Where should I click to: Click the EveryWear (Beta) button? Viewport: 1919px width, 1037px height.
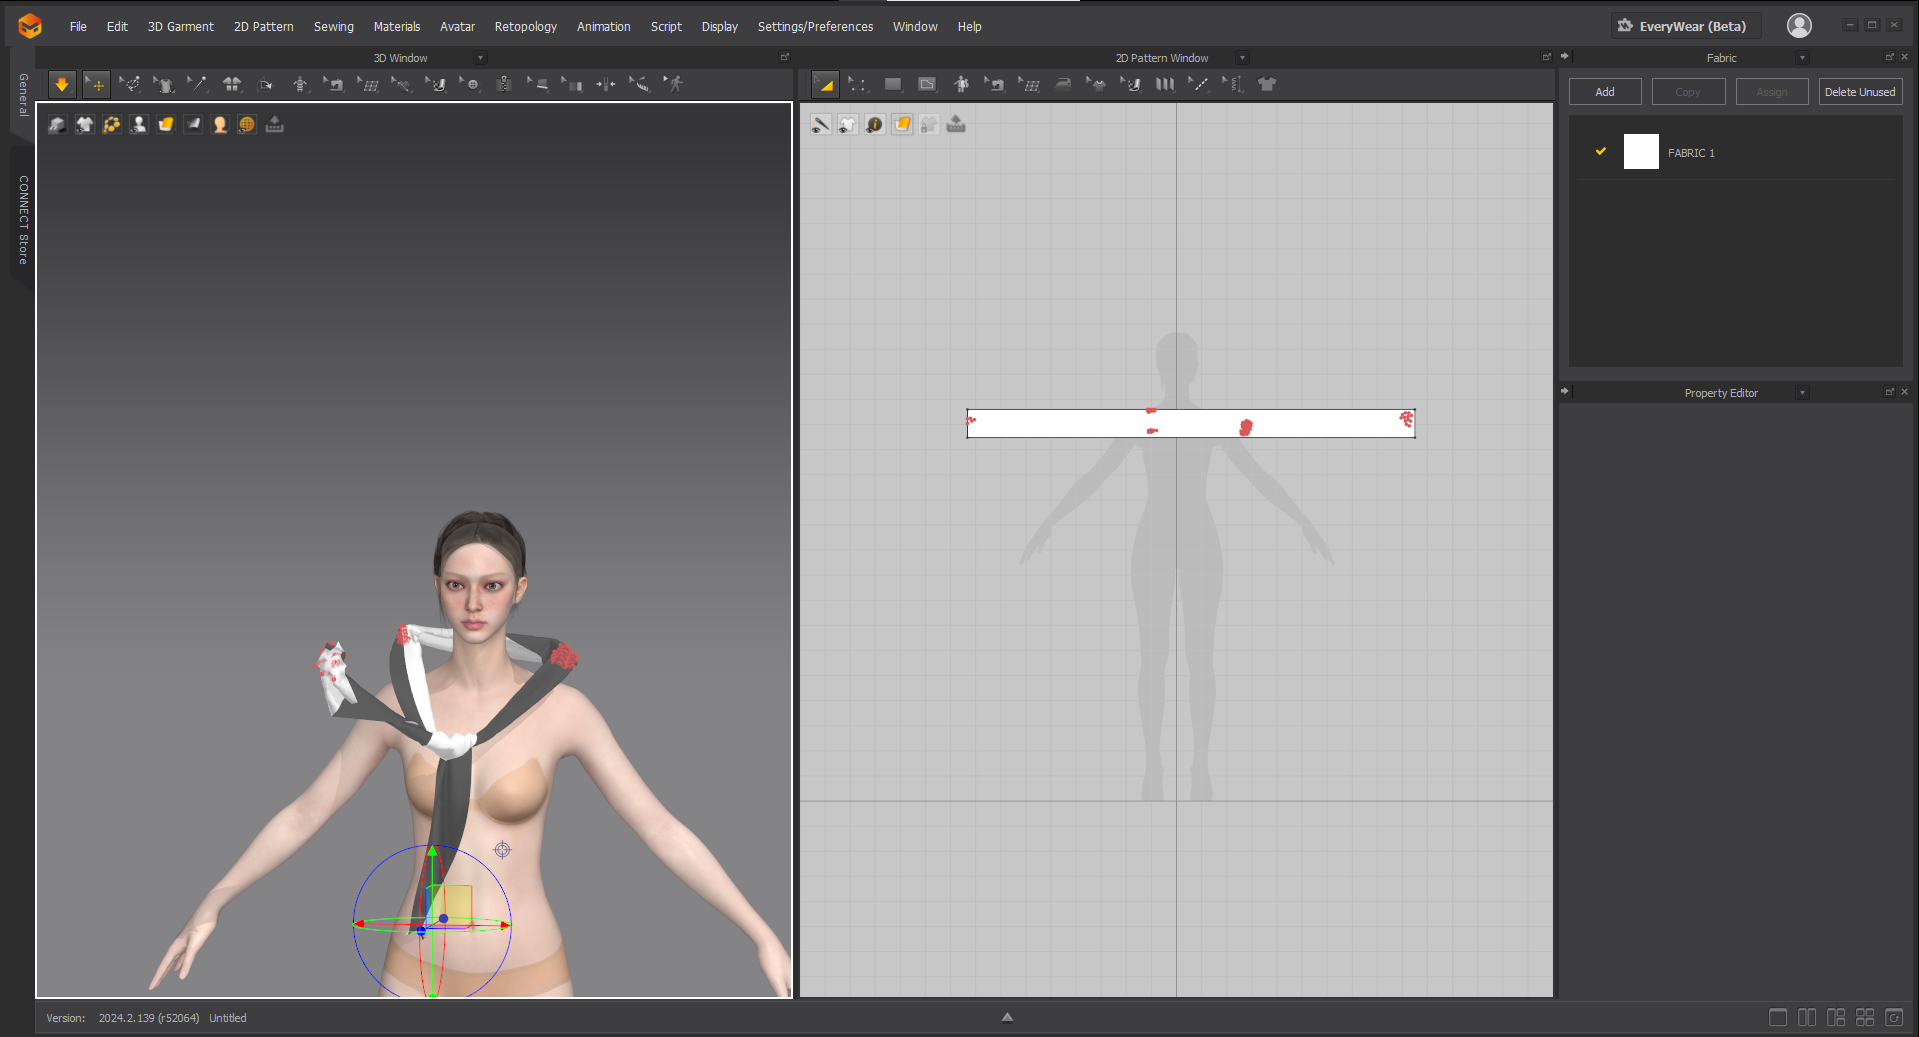point(1685,26)
